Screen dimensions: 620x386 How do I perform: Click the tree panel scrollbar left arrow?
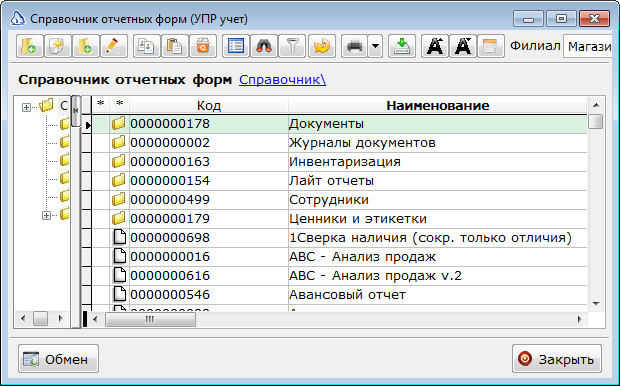[x=23, y=318]
